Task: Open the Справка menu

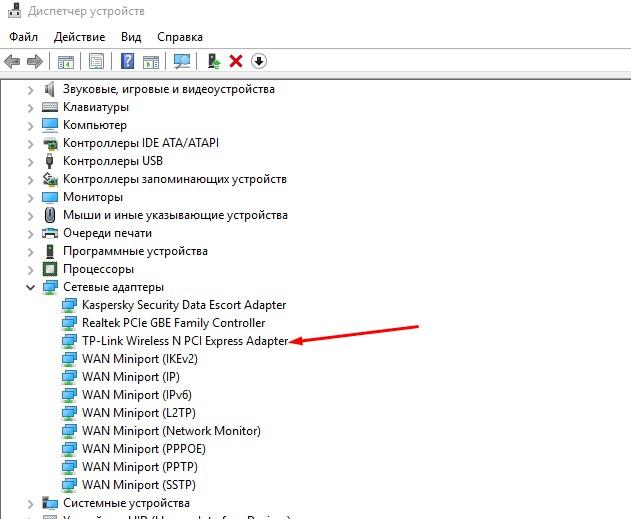Action: coord(179,37)
